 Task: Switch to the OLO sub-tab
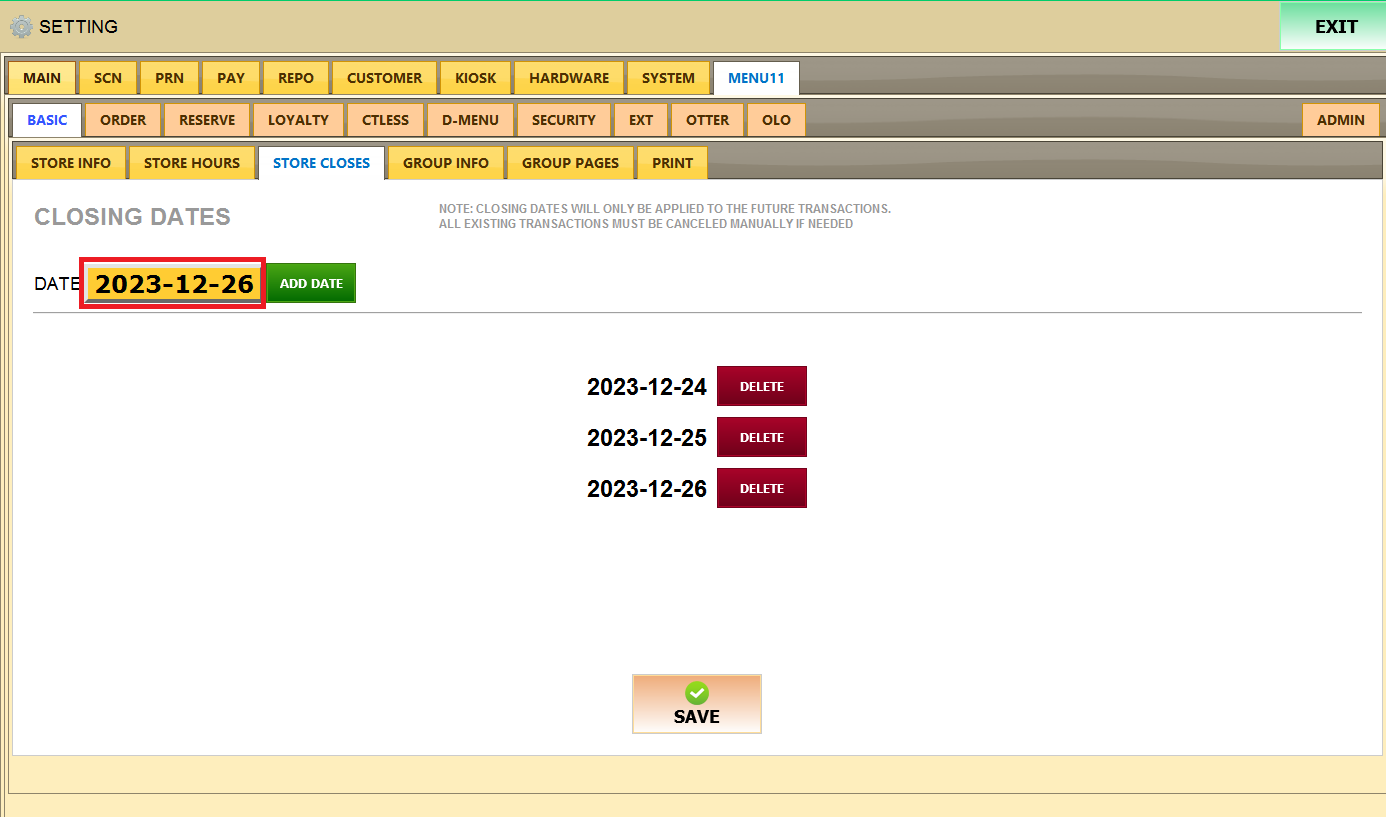[776, 120]
